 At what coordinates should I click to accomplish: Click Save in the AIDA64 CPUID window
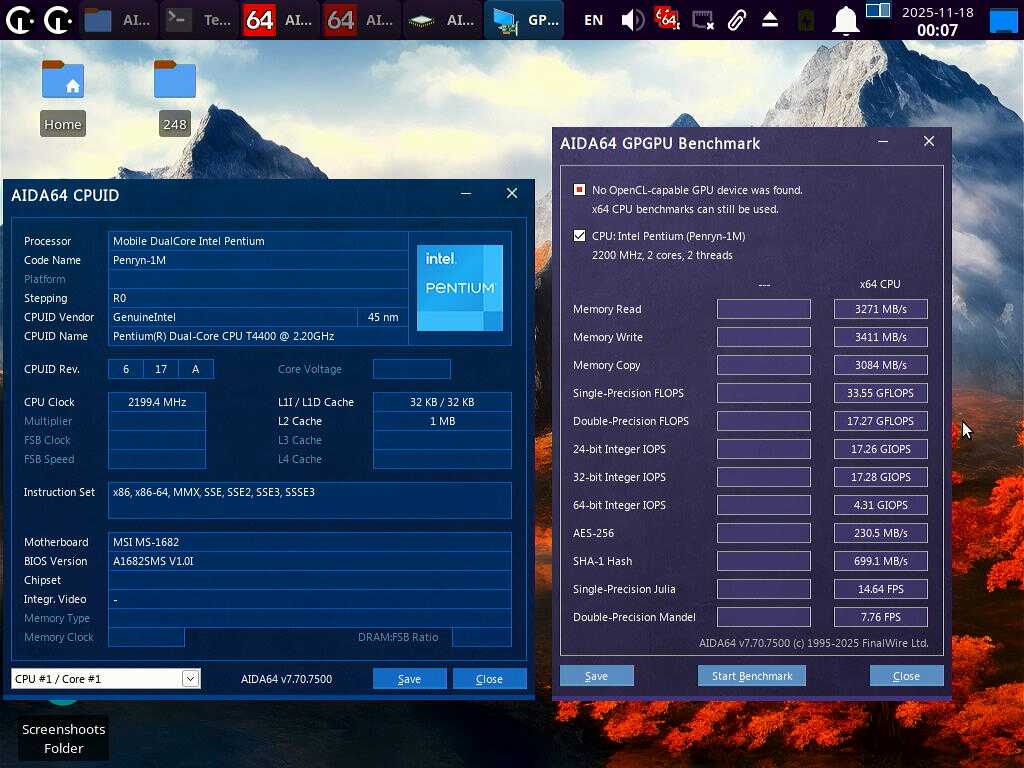pyautogui.click(x=409, y=679)
